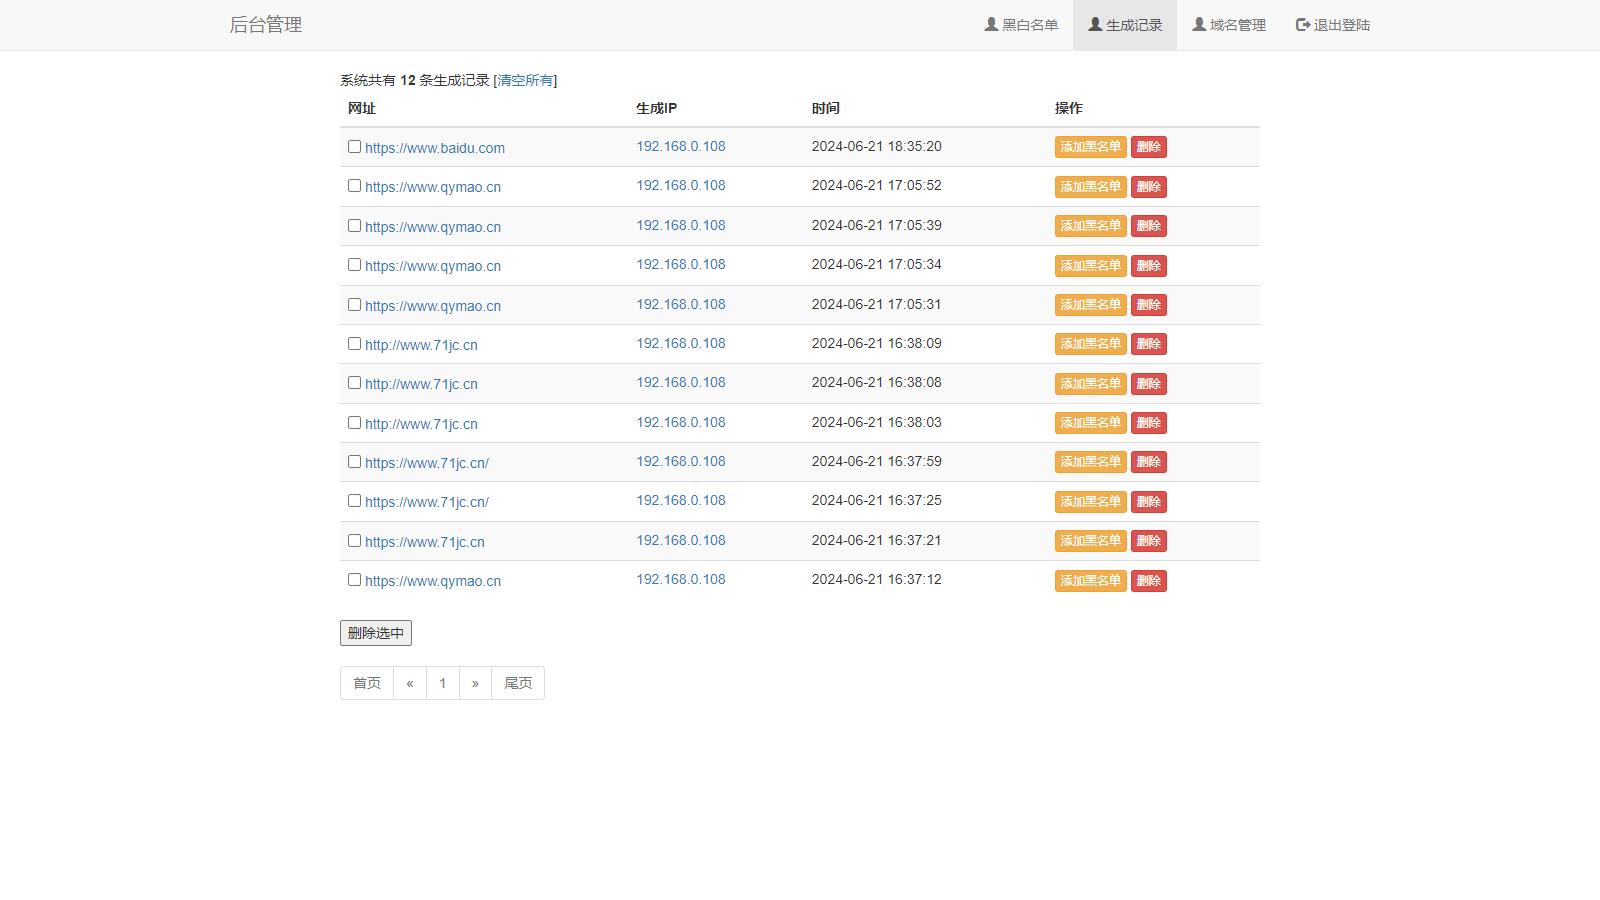This screenshot has width=1600, height=900.
Task: Click 添加黑名单 on the baidu.com row
Action: [x=1089, y=146]
